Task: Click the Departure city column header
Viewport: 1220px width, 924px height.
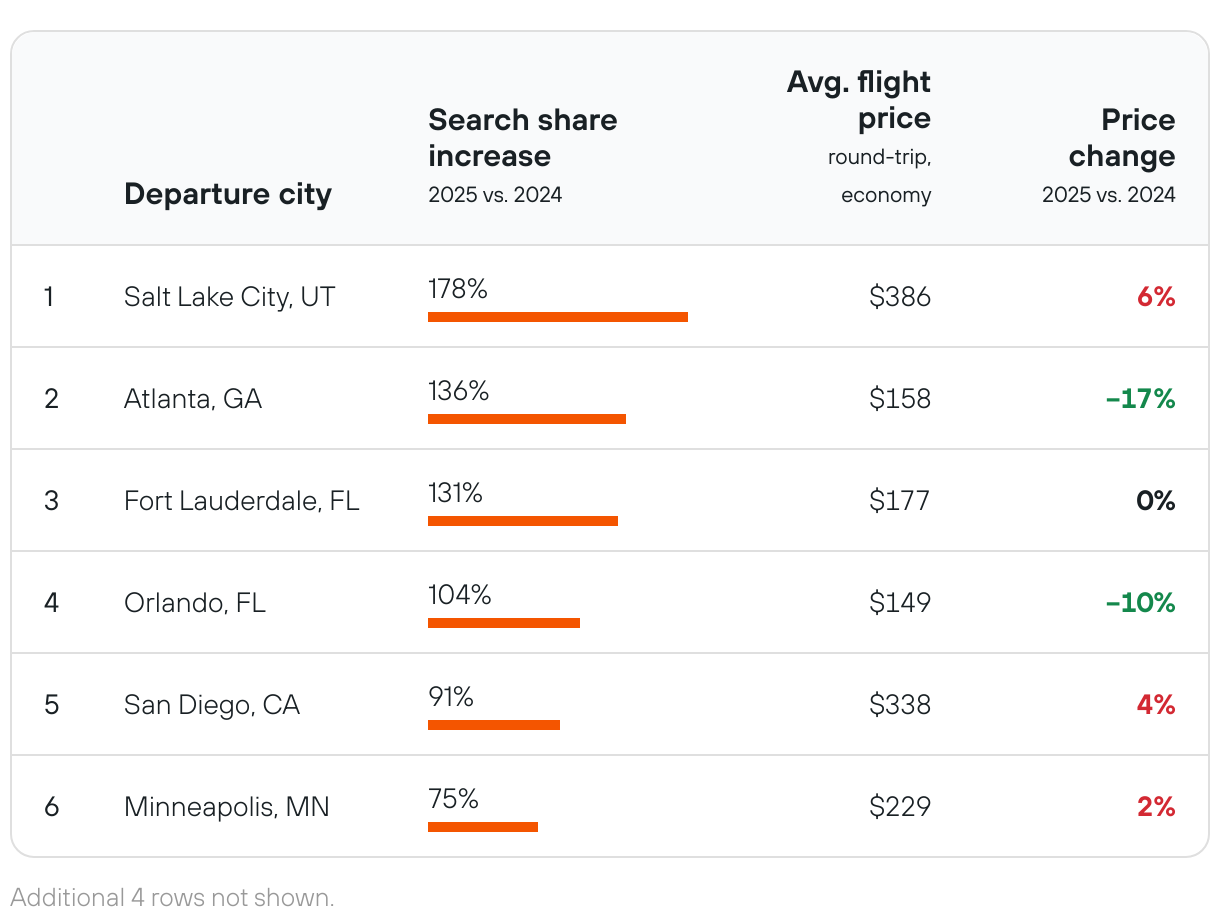Action: point(227,194)
